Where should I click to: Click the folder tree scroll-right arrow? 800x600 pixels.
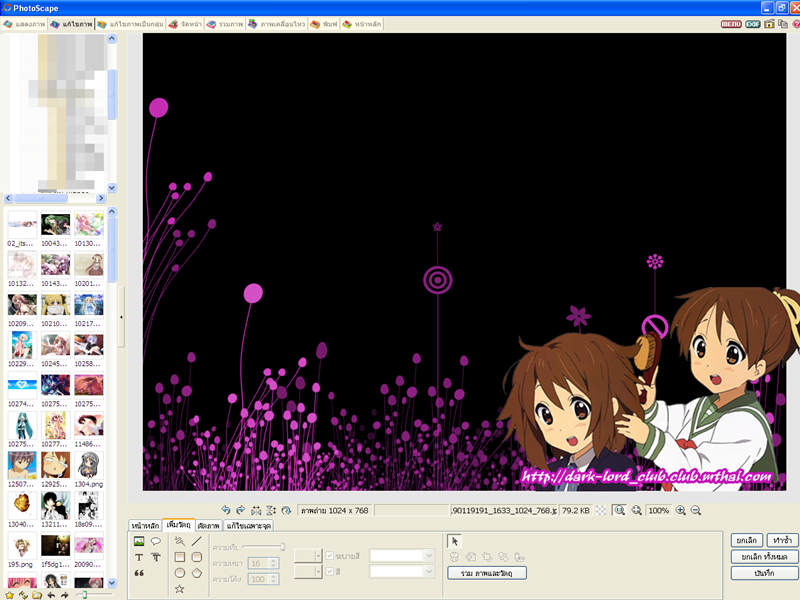tap(101, 198)
